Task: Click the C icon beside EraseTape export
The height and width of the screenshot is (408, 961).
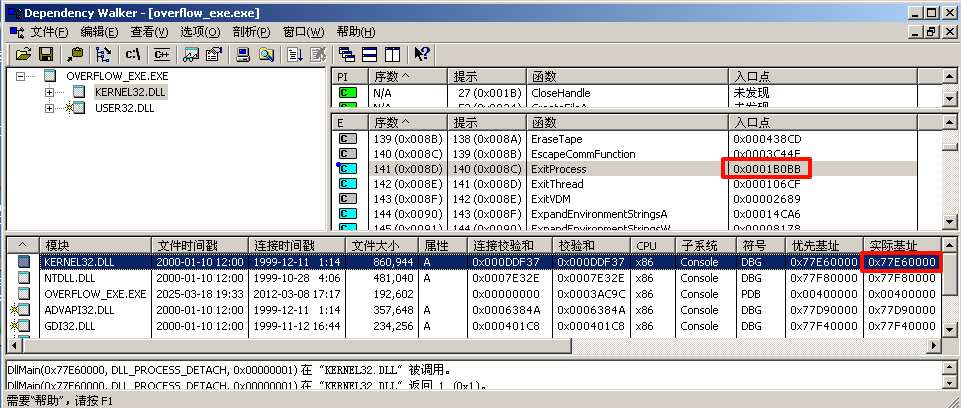Action: click(348, 139)
